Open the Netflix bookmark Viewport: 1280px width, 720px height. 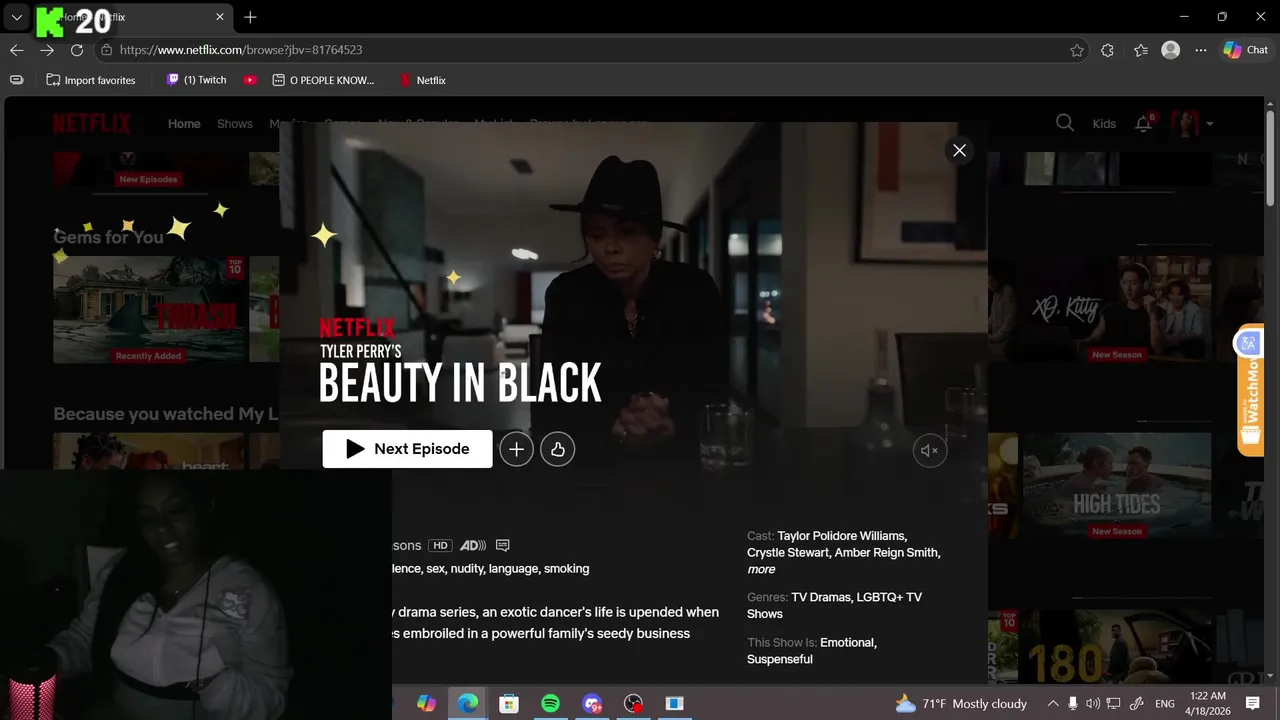(x=422, y=80)
